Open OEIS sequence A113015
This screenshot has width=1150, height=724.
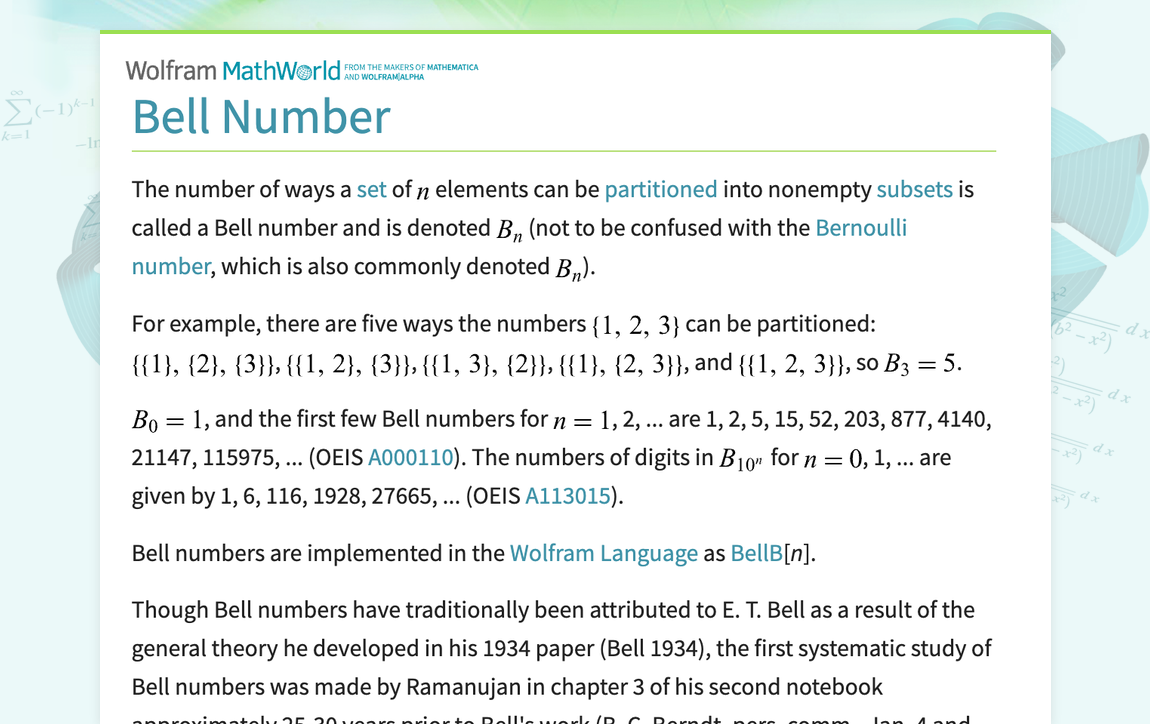pyautogui.click(x=568, y=495)
